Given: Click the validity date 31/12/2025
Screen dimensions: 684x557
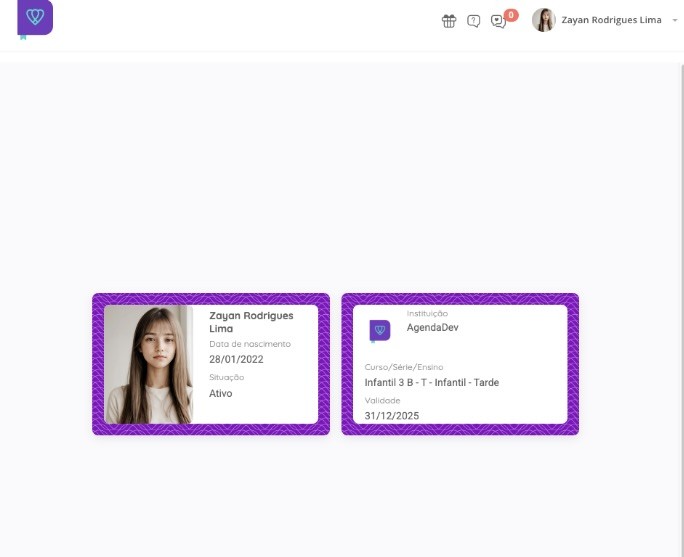Looking at the screenshot, I should pos(392,416).
